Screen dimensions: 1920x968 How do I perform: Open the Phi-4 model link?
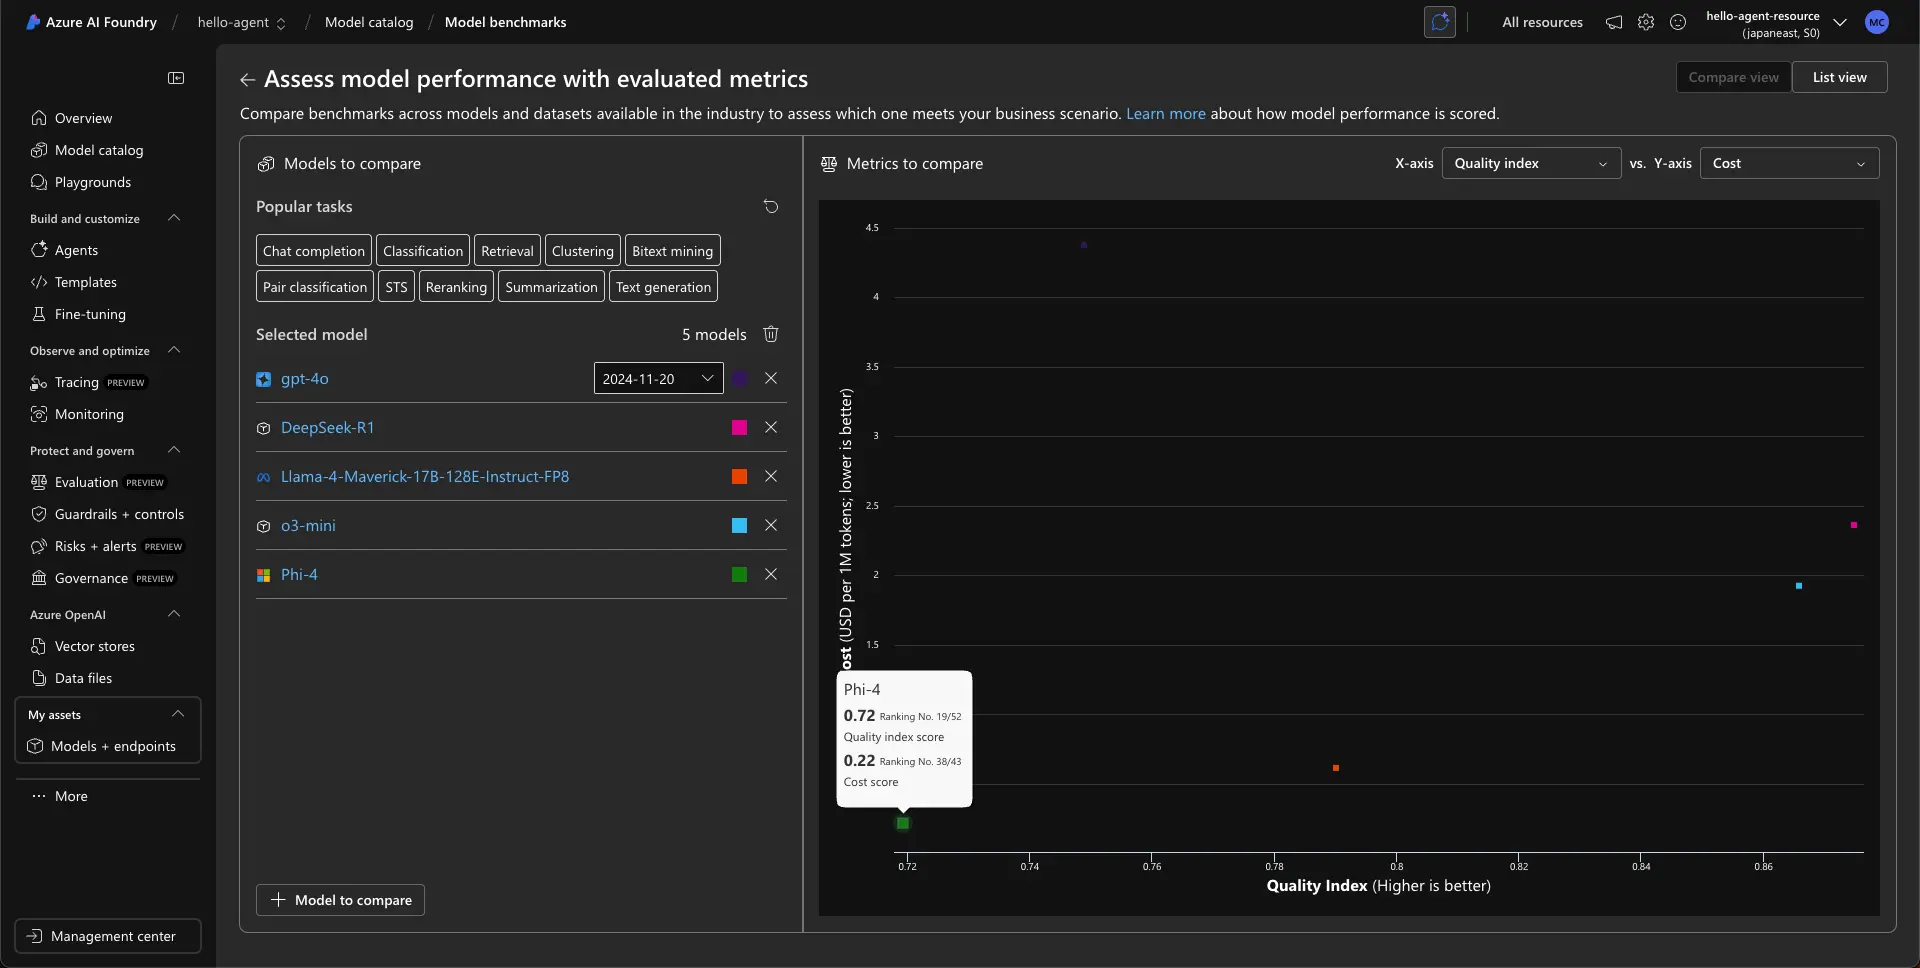[299, 574]
